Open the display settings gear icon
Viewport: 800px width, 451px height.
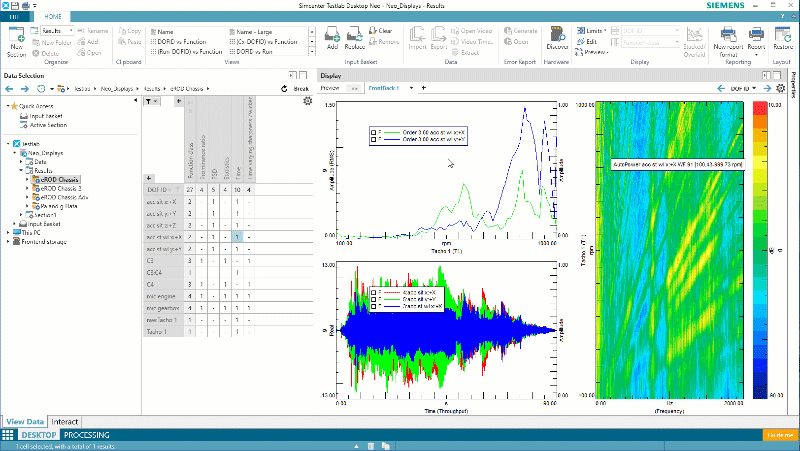tap(779, 88)
